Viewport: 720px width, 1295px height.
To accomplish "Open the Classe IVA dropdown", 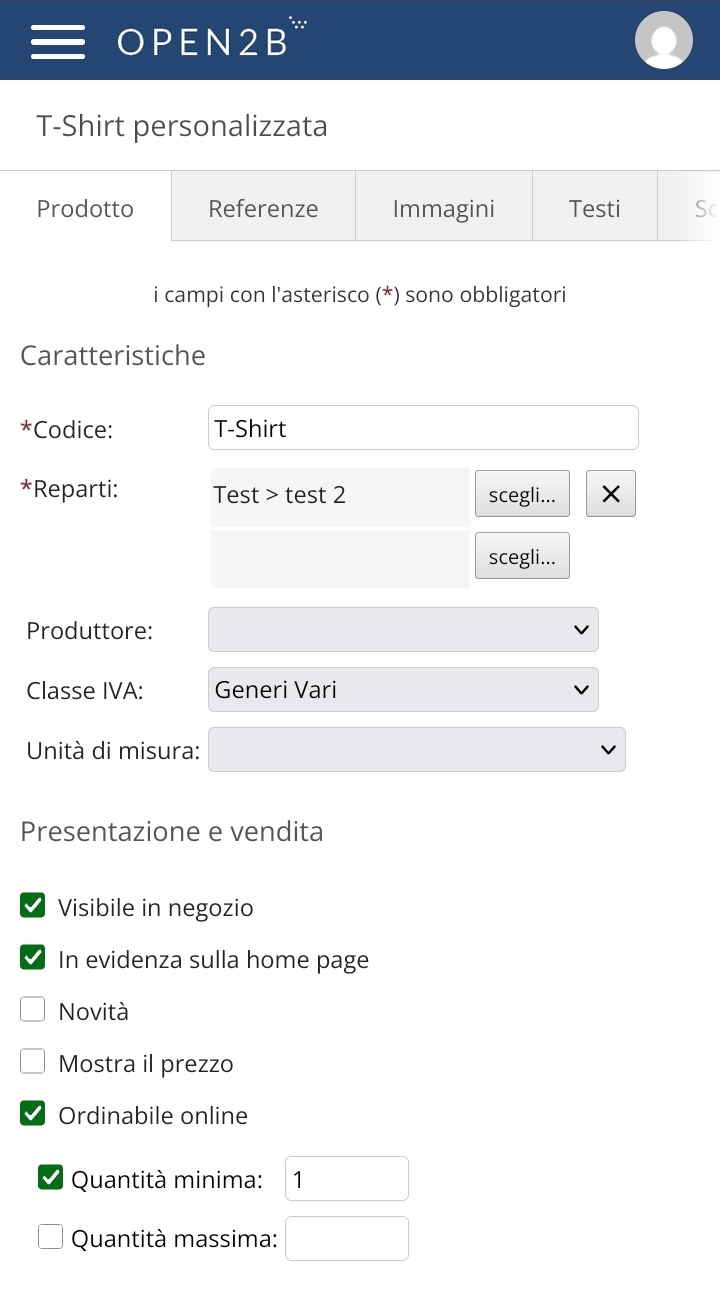I will click(x=403, y=689).
